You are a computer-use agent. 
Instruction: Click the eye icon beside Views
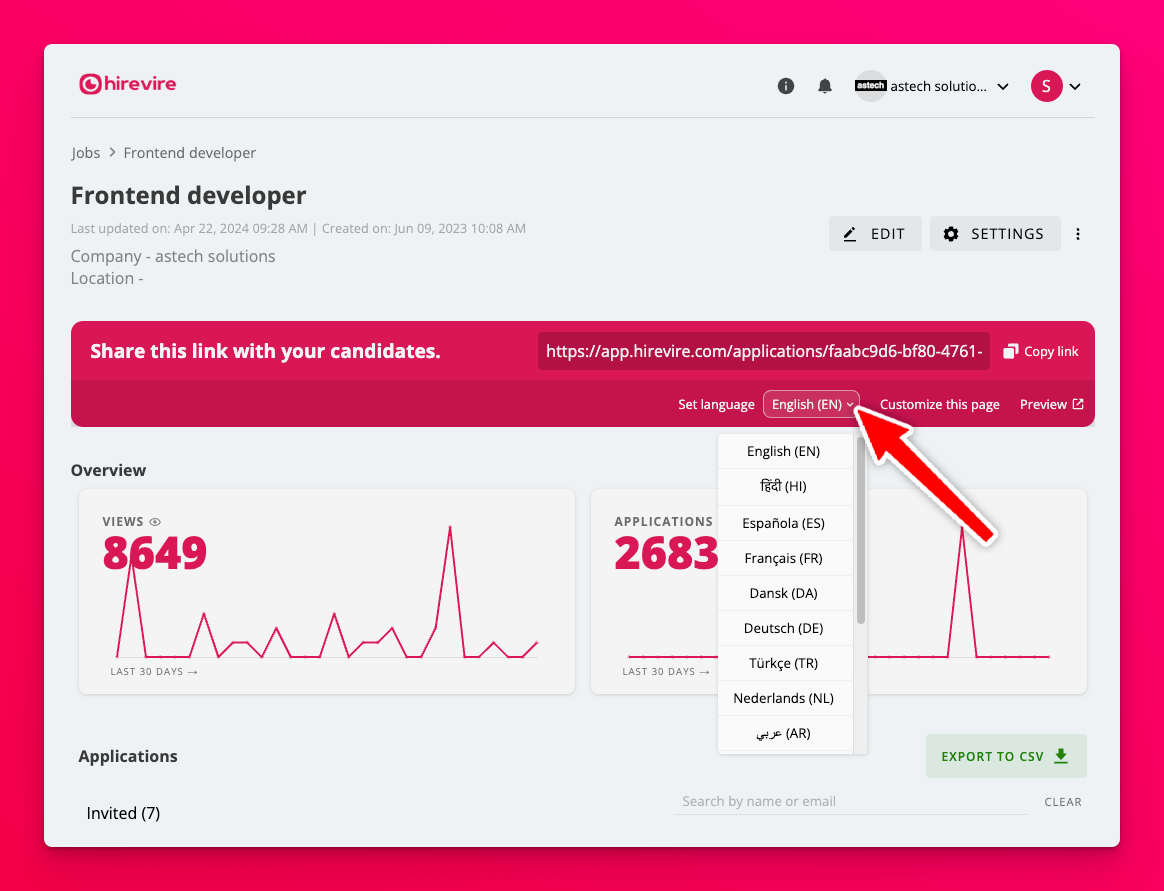click(x=155, y=522)
